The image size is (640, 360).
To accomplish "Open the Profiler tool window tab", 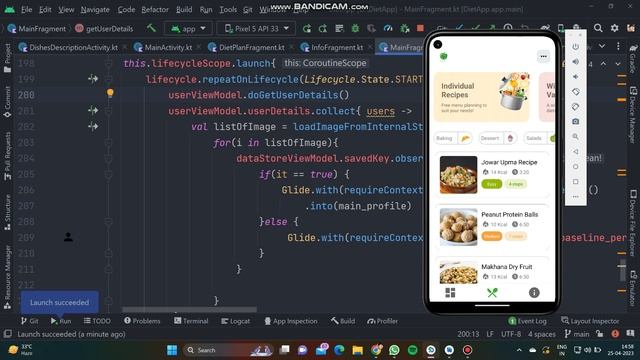I will click(382, 321).
